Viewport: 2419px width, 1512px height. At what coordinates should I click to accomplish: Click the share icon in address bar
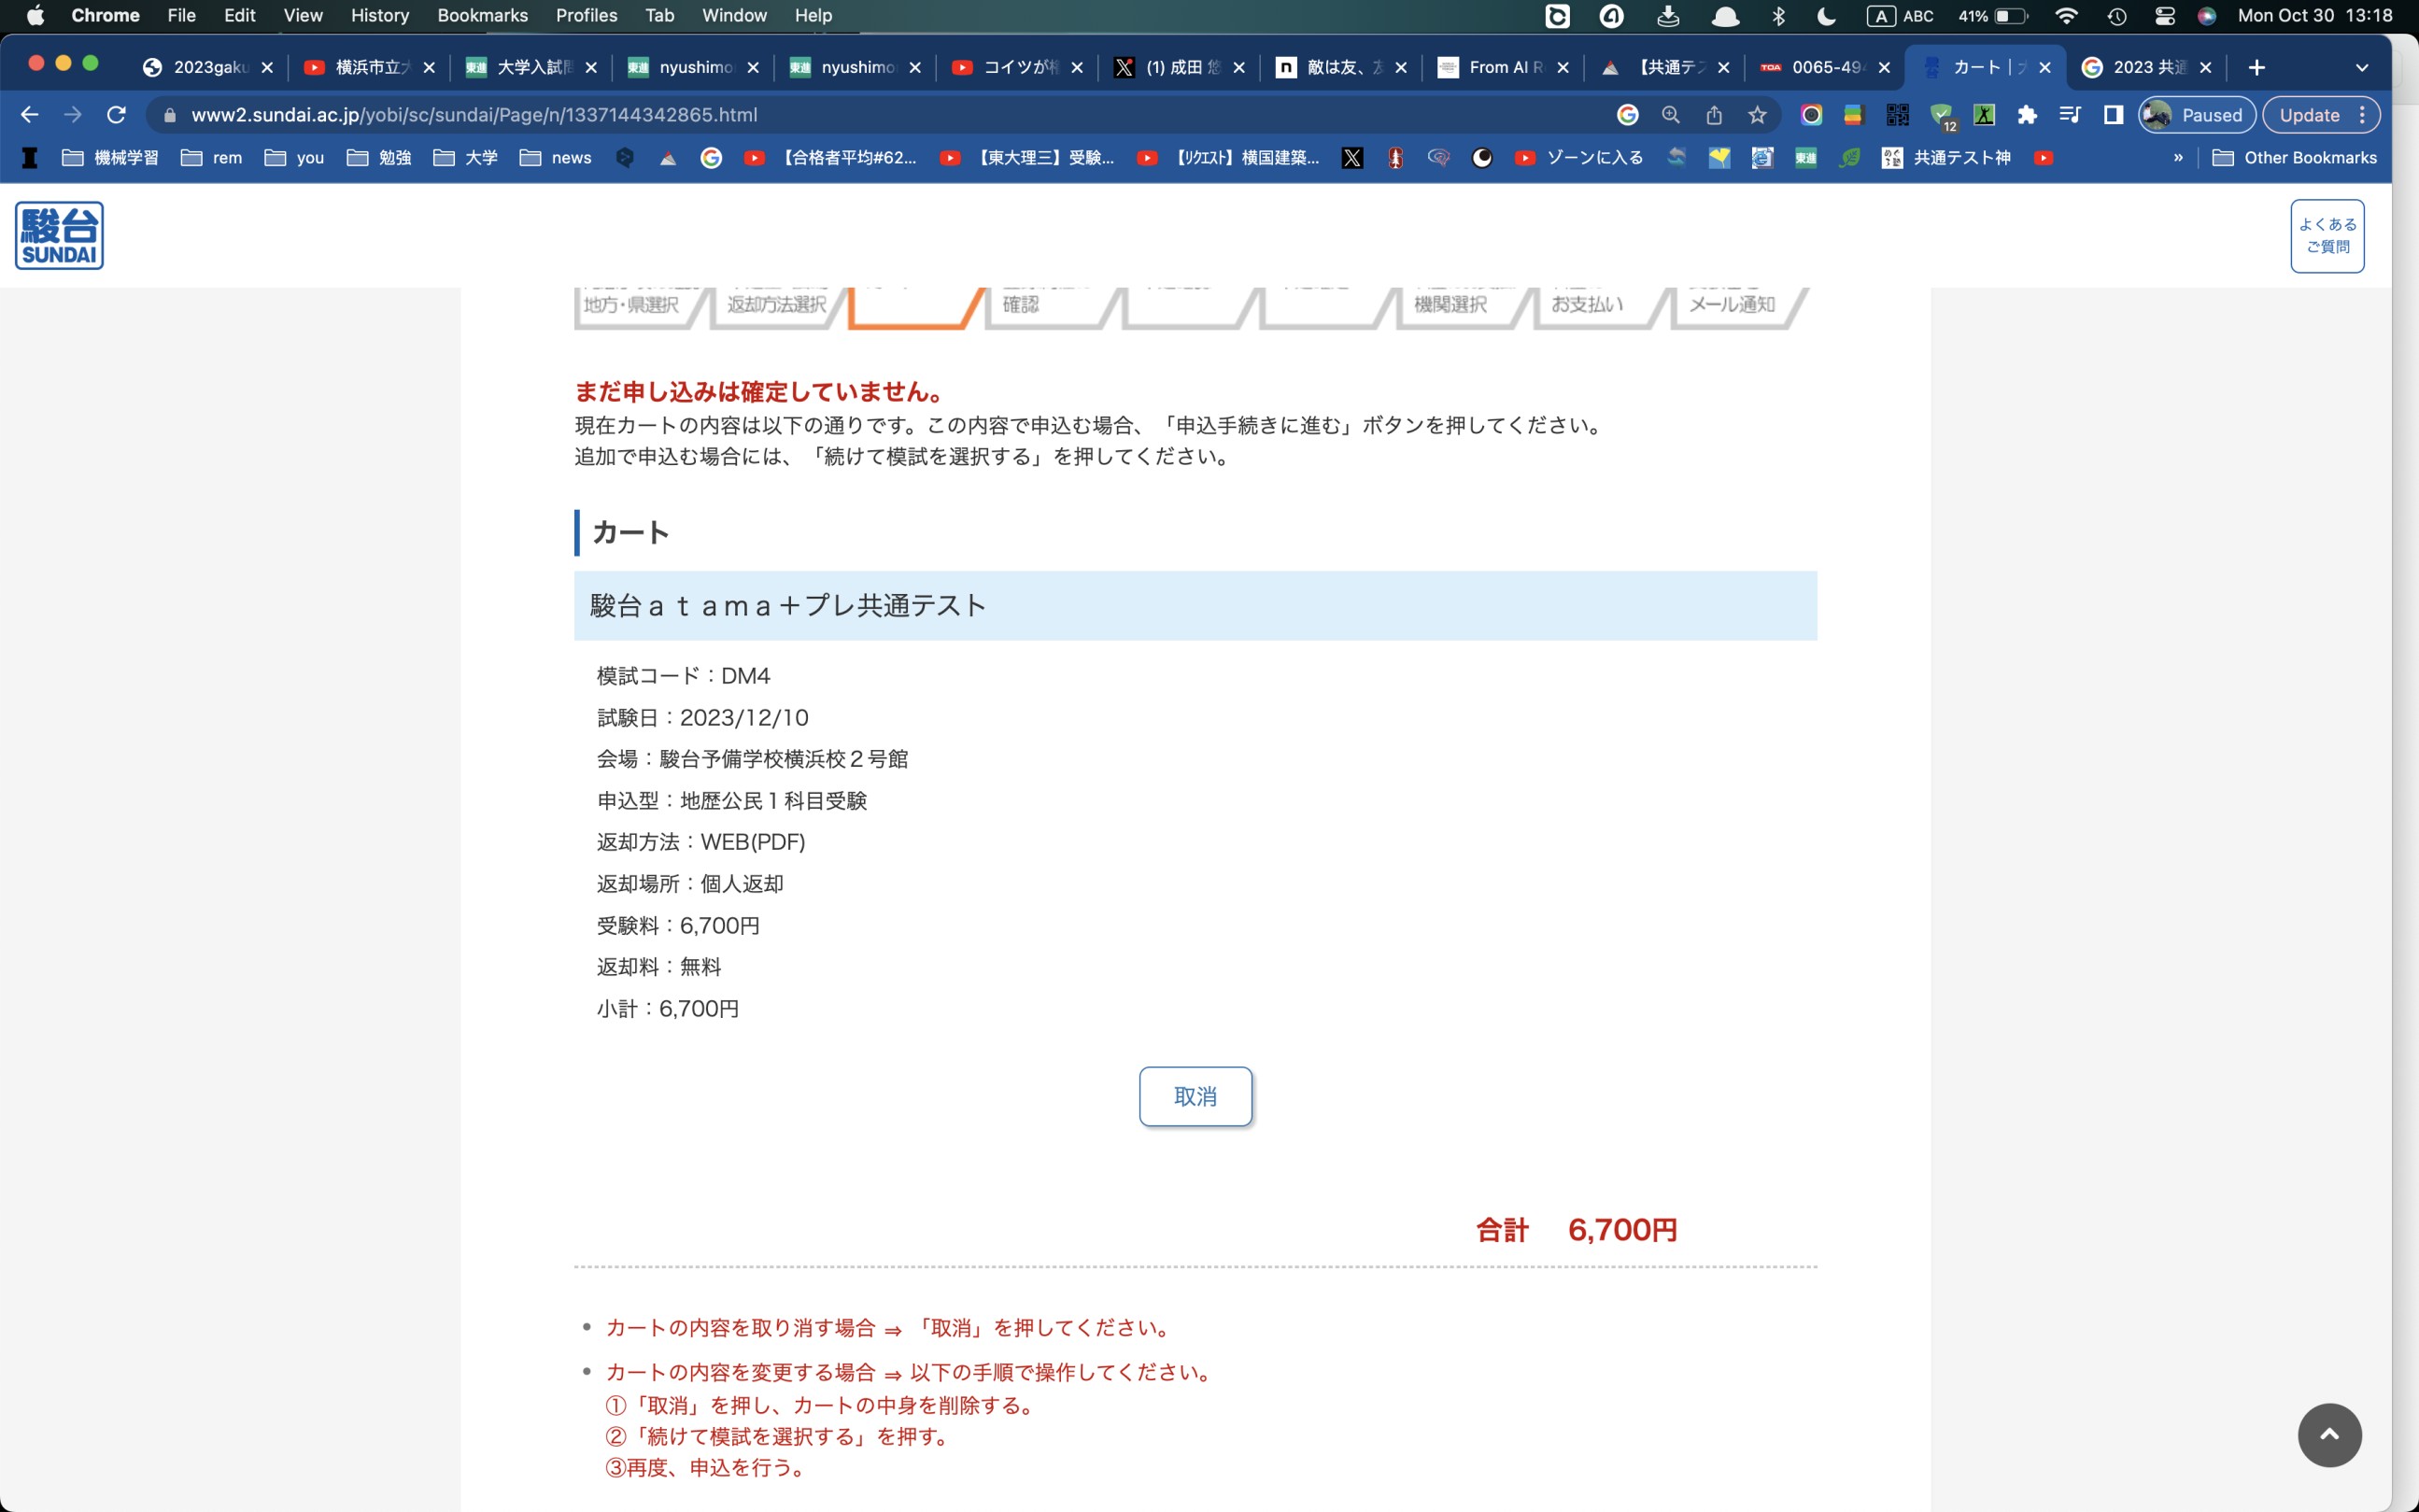tap(1714, 115)
